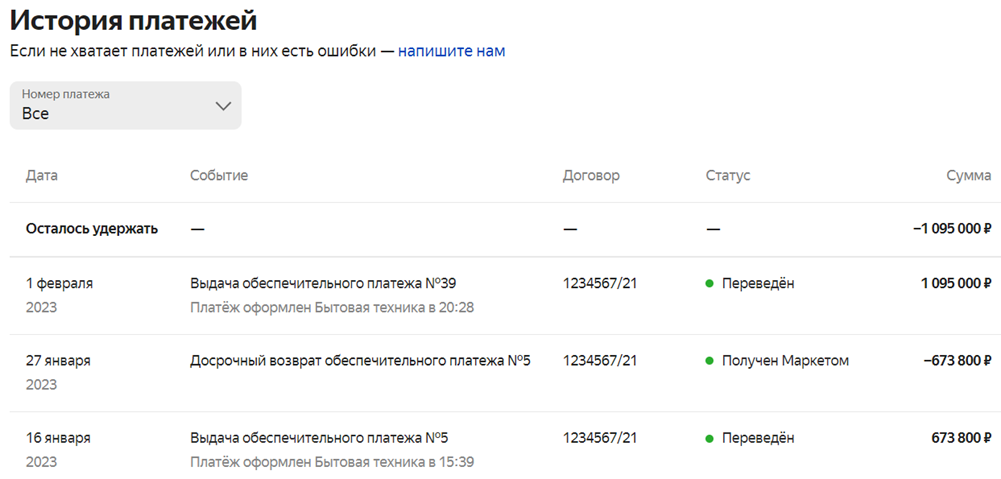The height and width of the screenshot is (479, 1001).
Task: Expand the 'Номер платежа' dropdown
Action: pyautogui.click(x=125, y=105)
